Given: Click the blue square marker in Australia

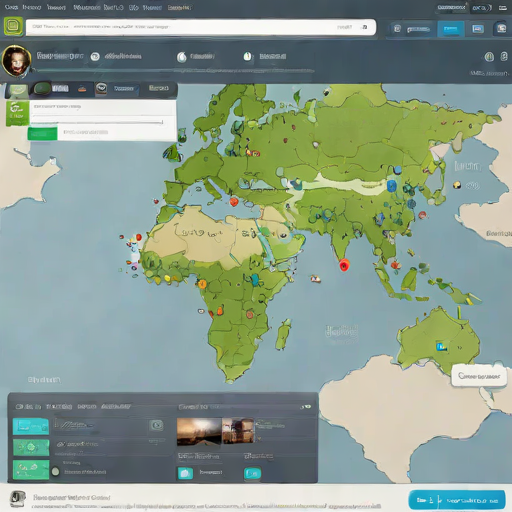Looking at the screenshot, I should tap(441, 346).
